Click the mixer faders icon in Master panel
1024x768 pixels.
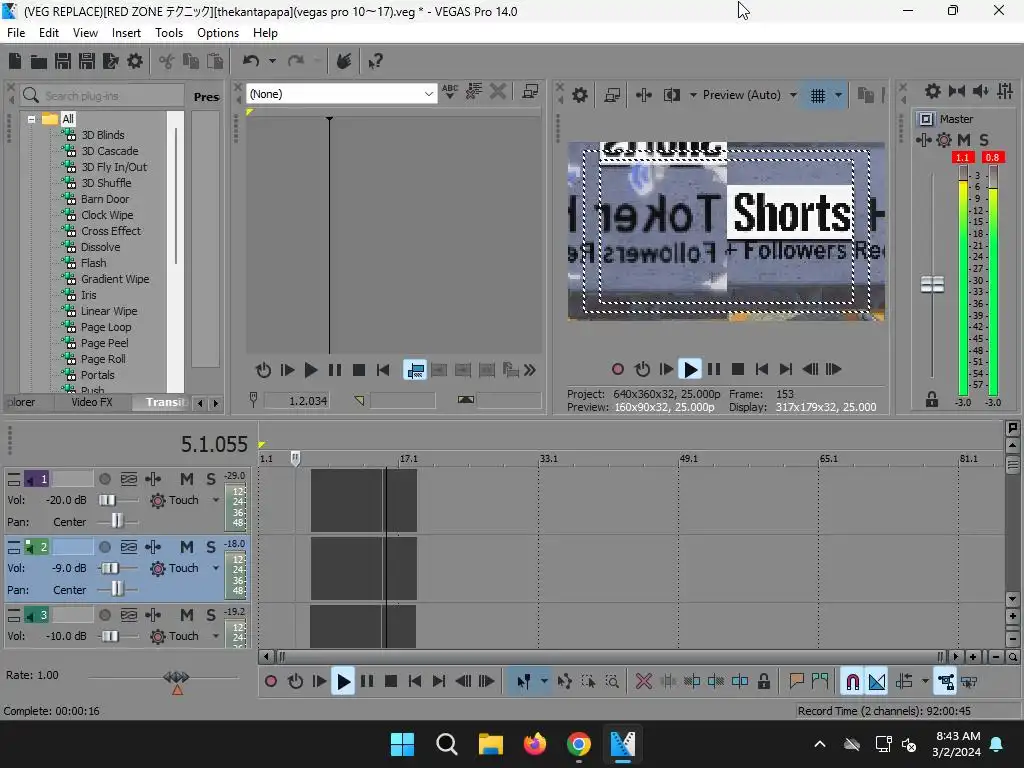[x=1005, y=91]
